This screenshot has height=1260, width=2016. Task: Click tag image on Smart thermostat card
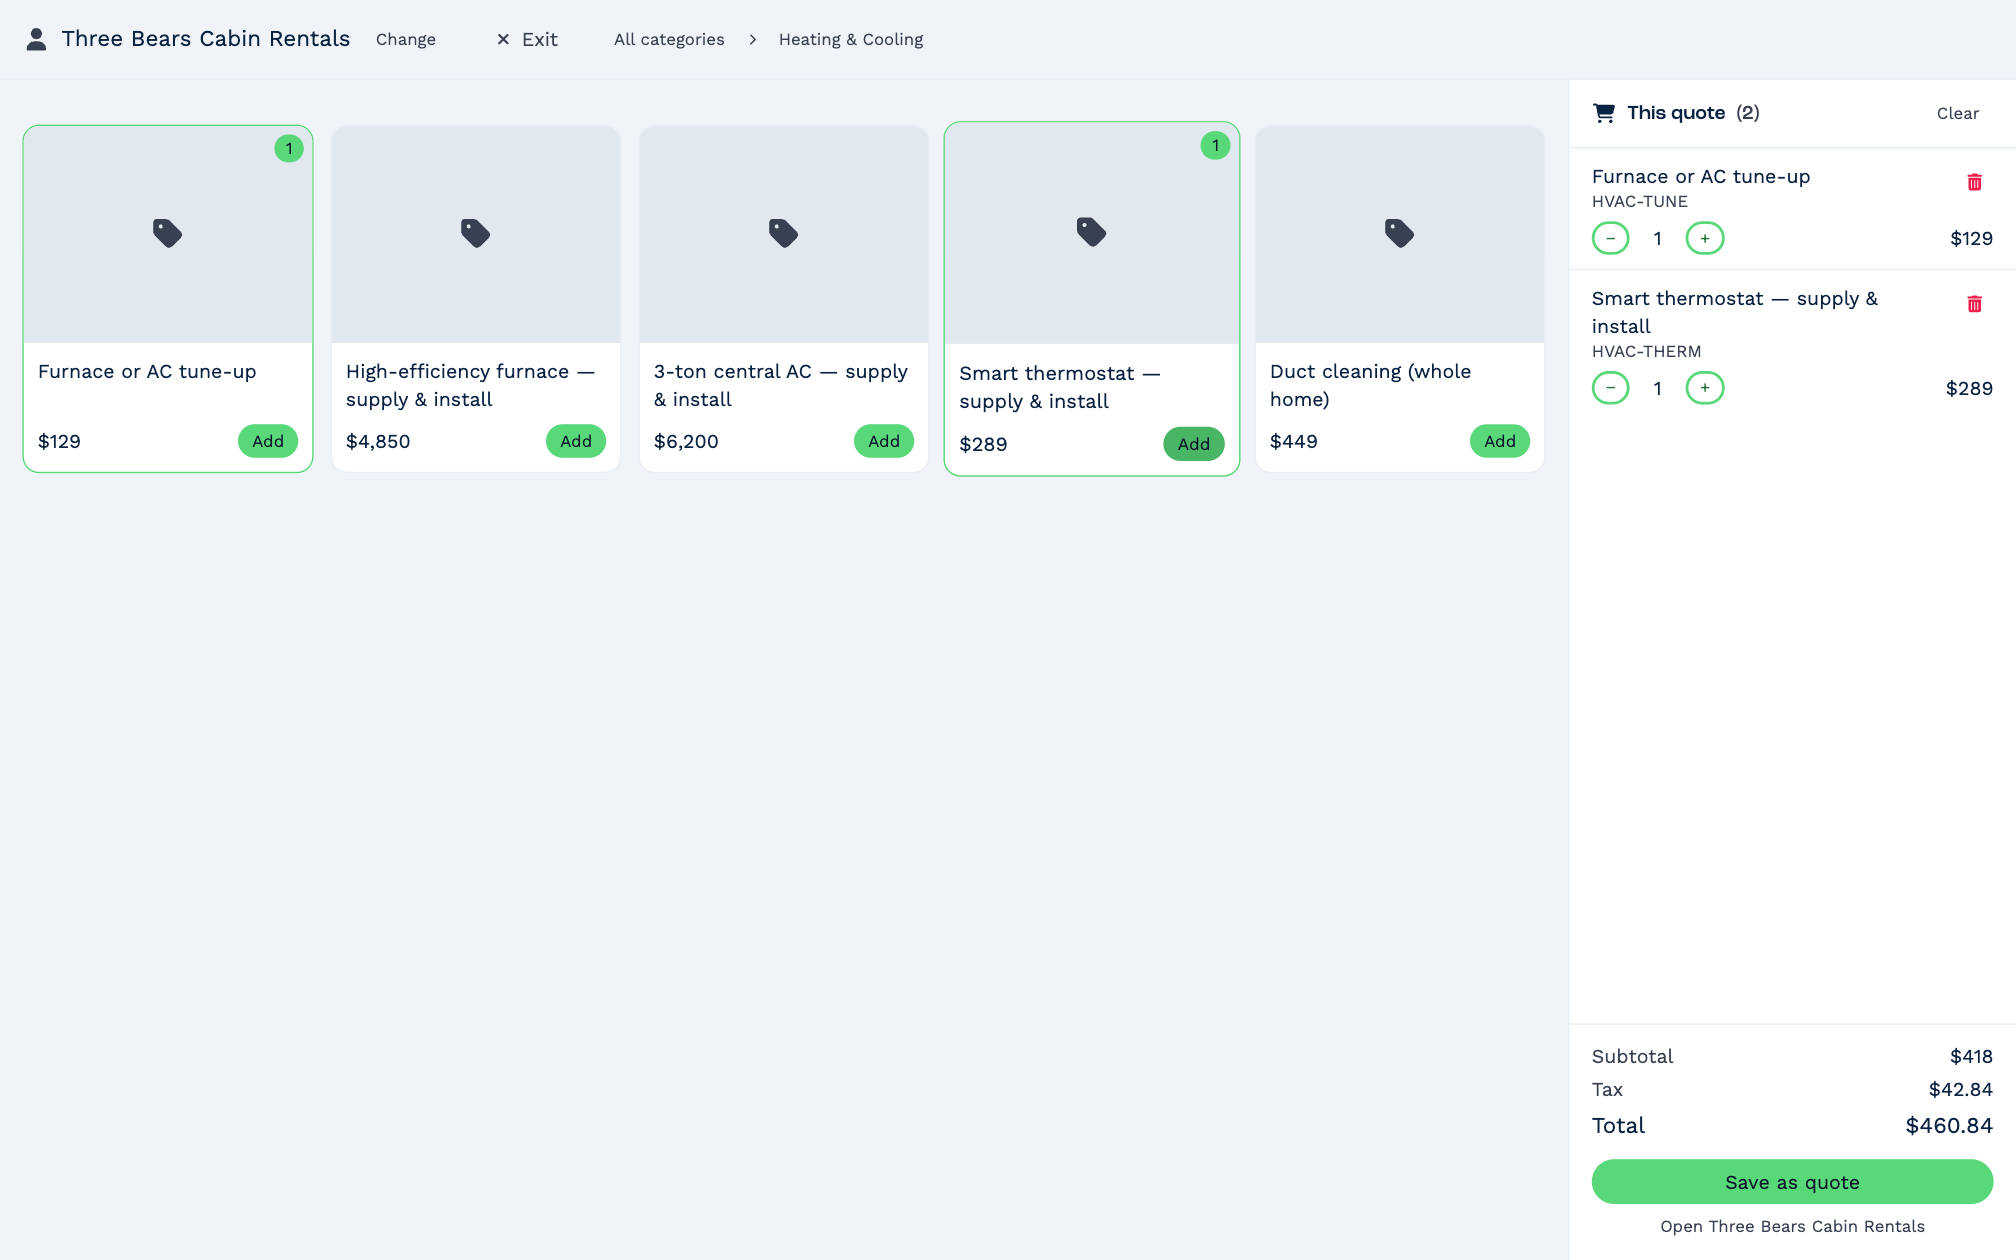[x=1091, y=232]
